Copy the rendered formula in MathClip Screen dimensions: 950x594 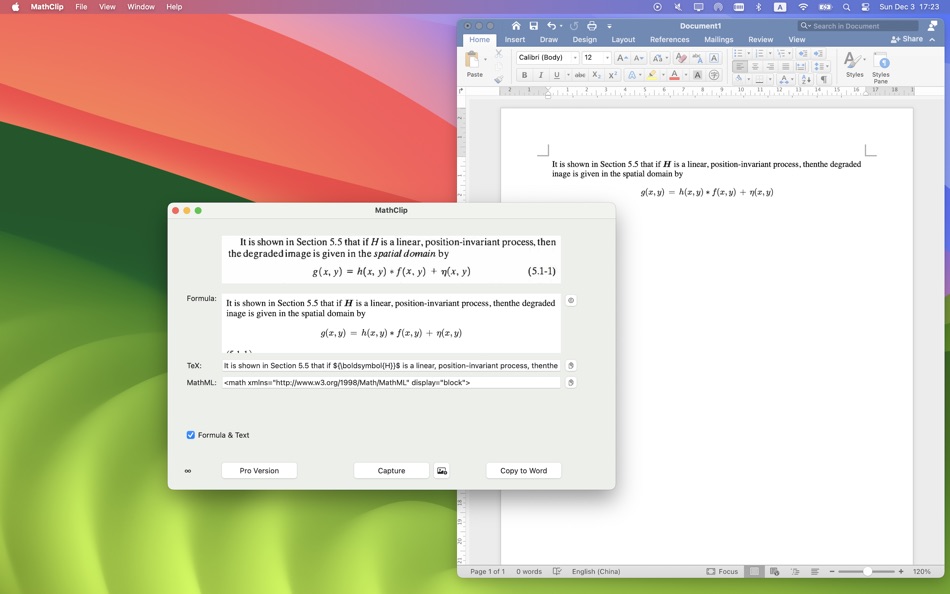coord(571,301)
